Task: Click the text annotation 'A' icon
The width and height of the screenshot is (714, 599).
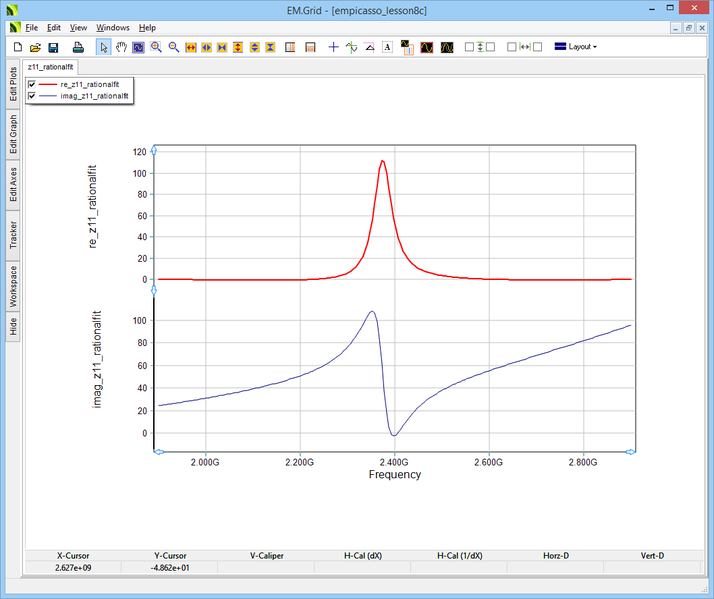Action: tap(387, 47)
